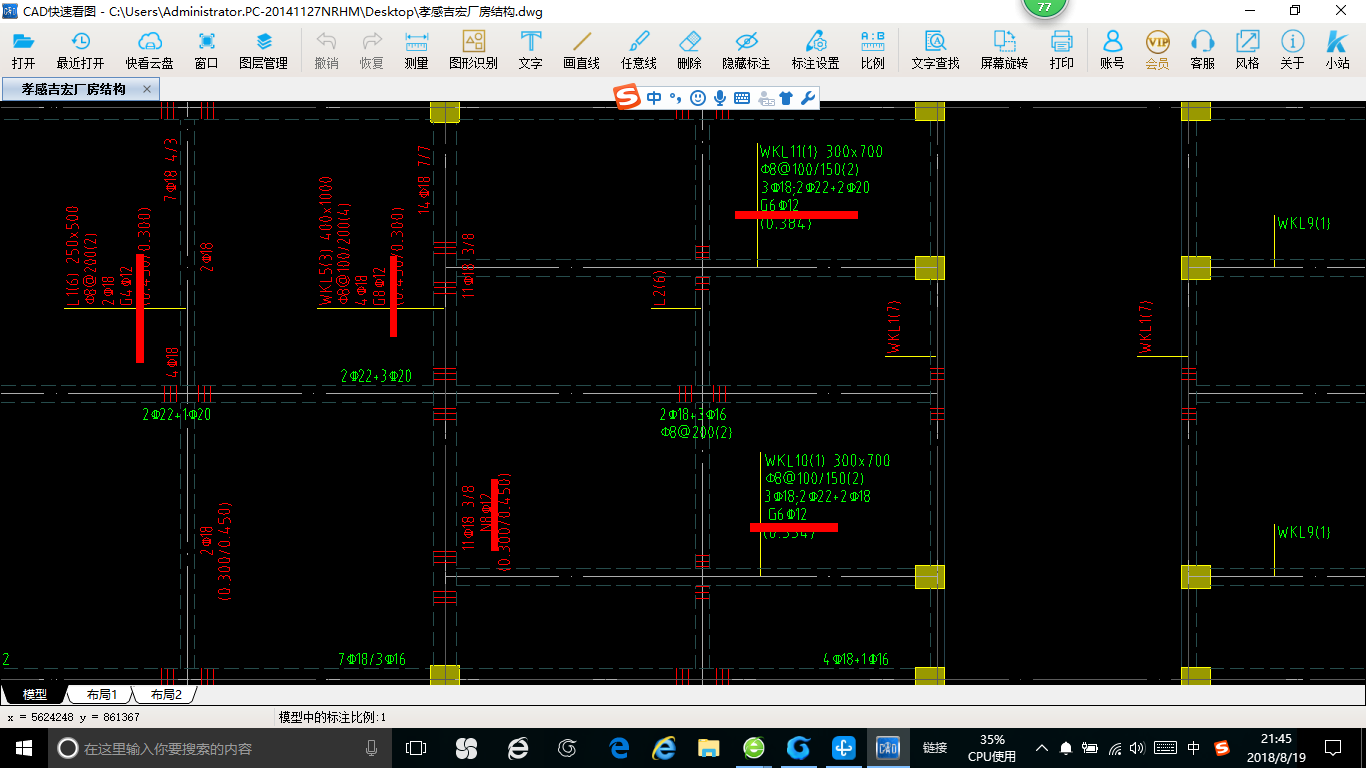This screenshot has width=1366, height=768.
Task: Open Windows notification center
Action: pyautogui.click(x=1333, y=747)
